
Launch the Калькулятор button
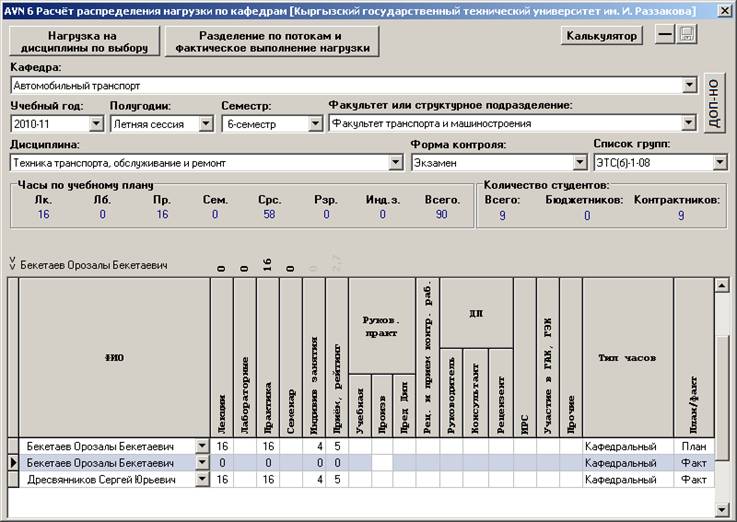tap(602, 36)
